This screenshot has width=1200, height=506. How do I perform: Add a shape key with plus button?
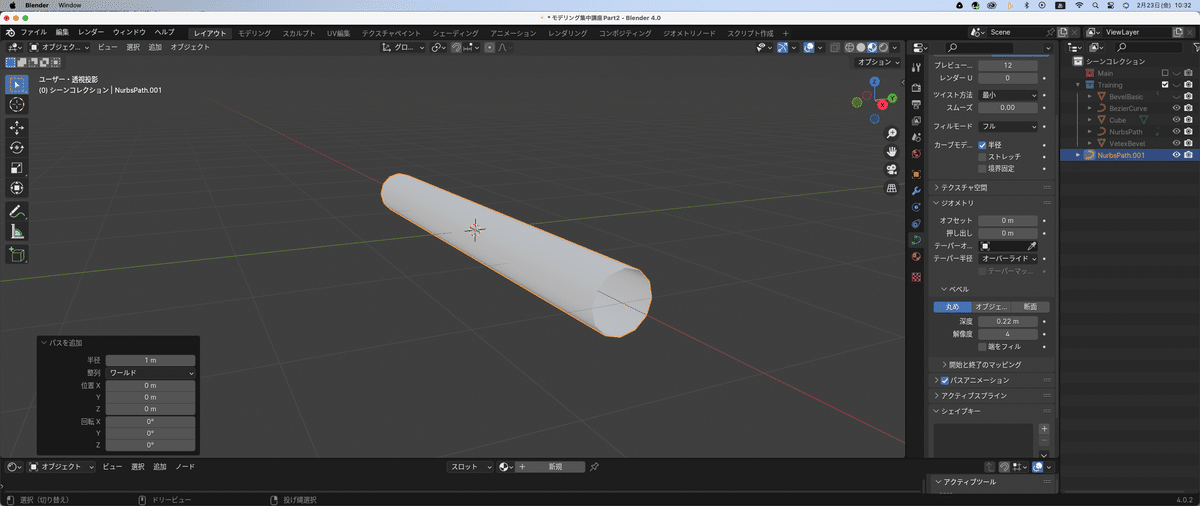coord(1044,429)
